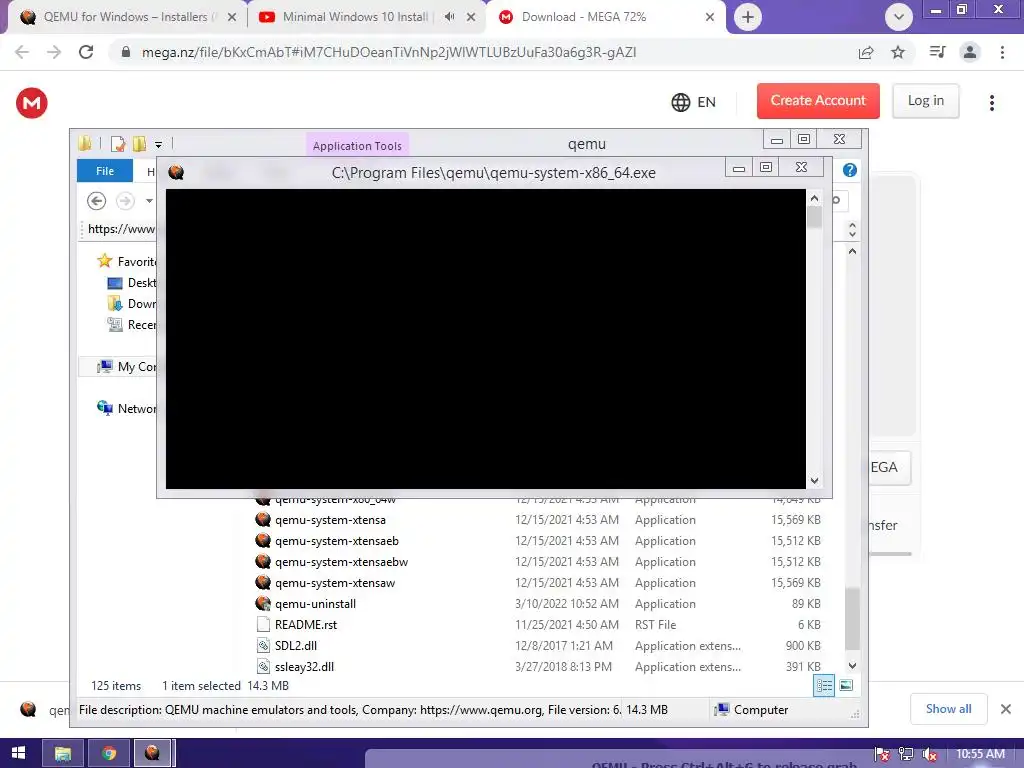Click Create Account on MEGA
This screenshot has width=1024, height=768.
(x=818, y=101)
